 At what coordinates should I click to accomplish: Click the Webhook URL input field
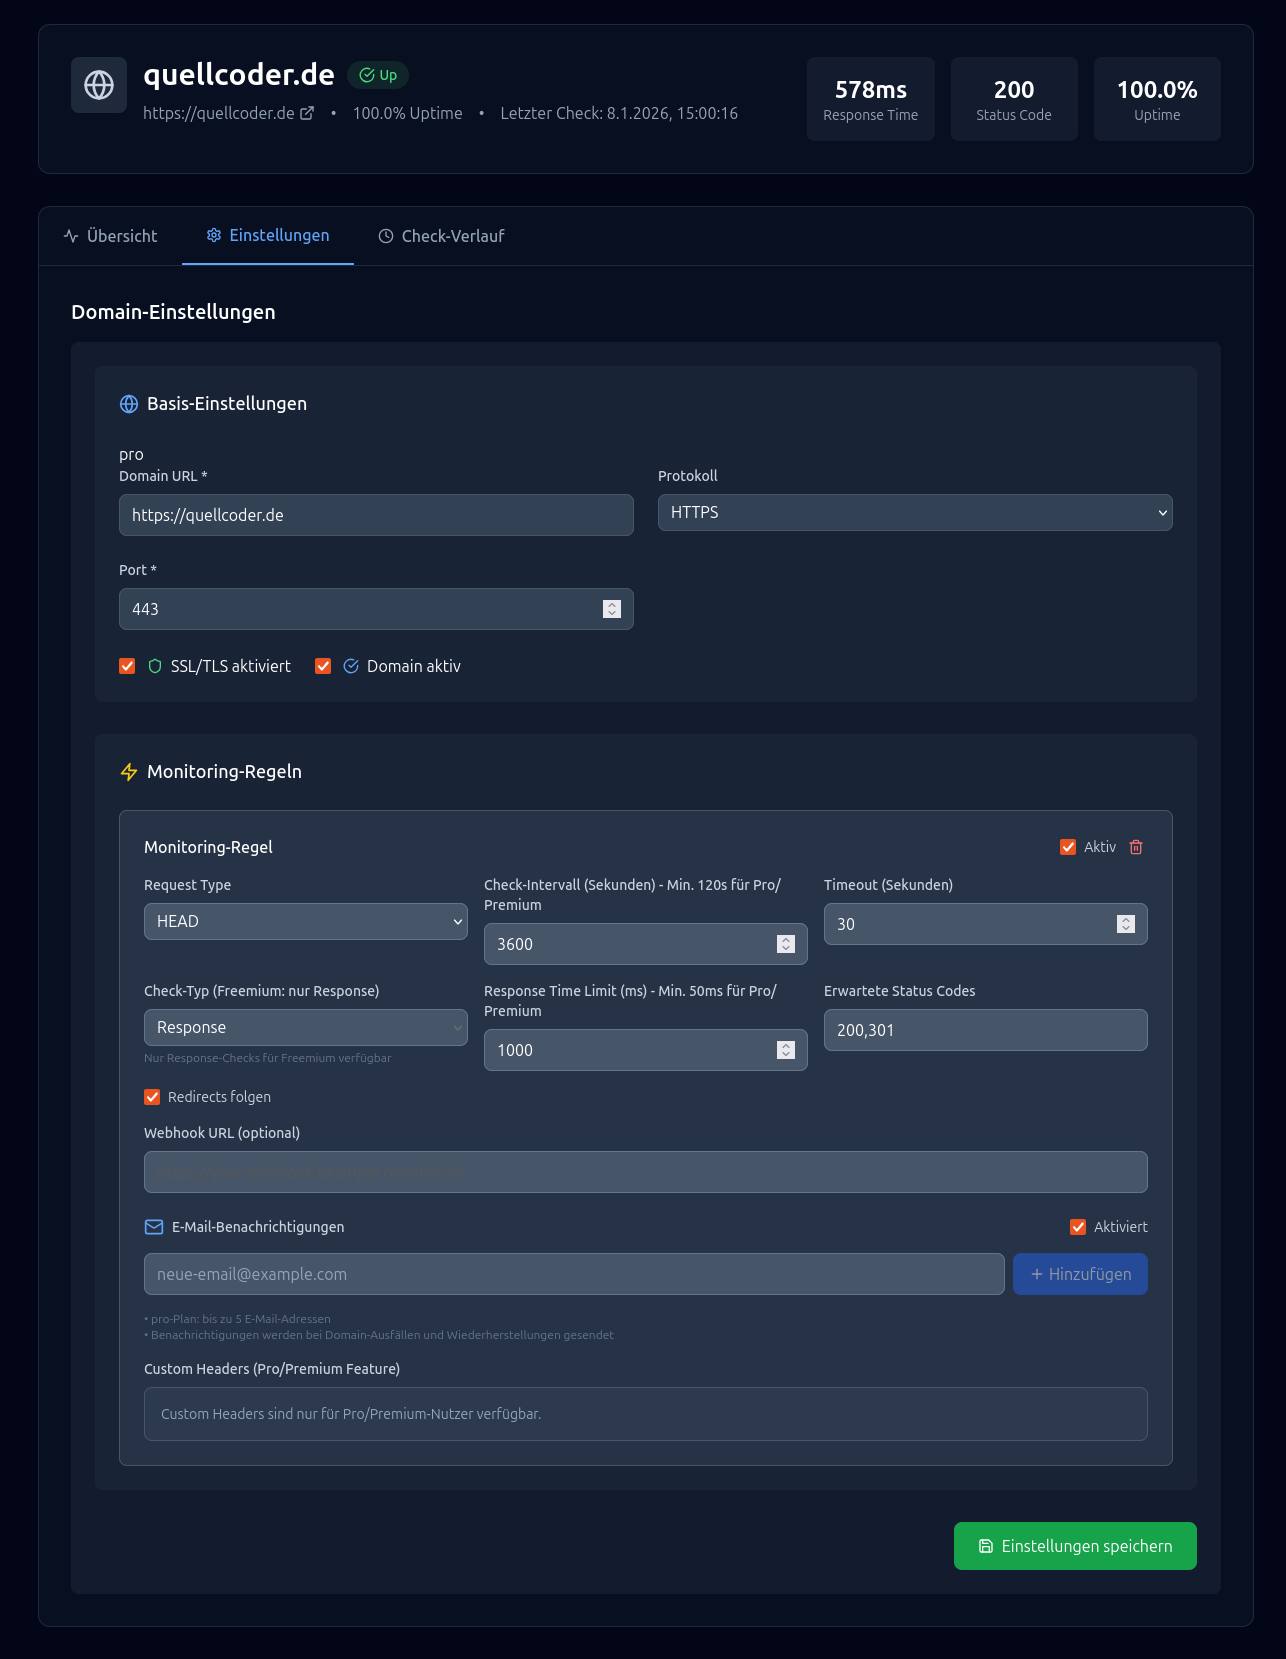coord(646,1172)
